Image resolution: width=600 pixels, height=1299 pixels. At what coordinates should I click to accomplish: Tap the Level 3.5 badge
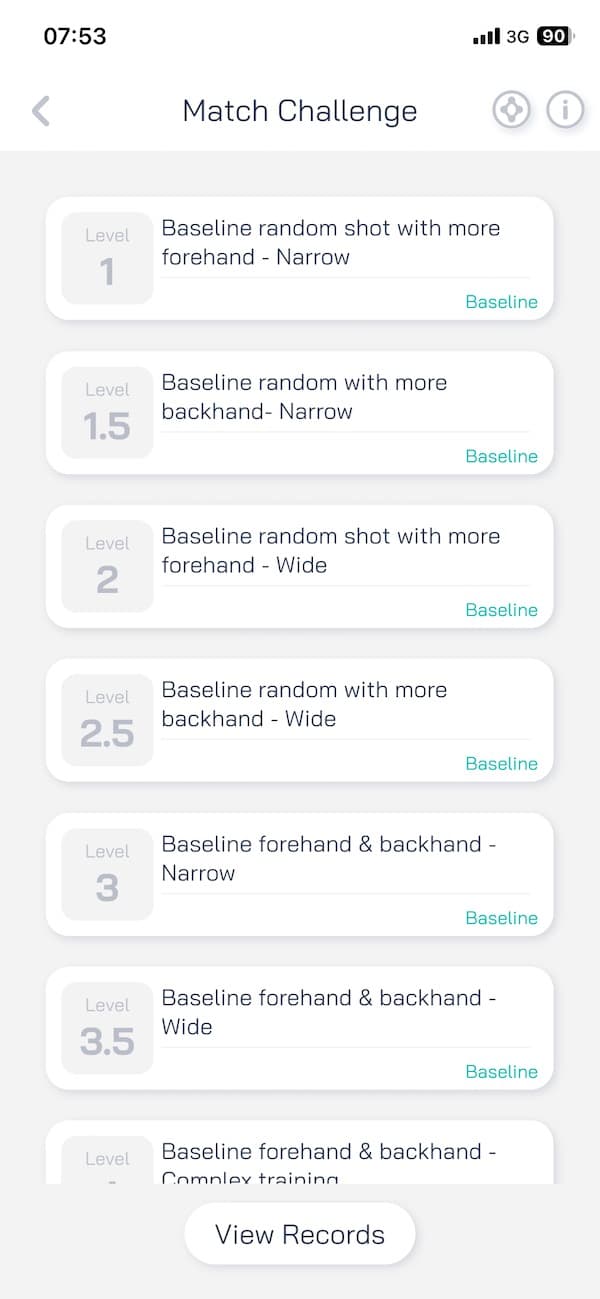pyautogui.click(x=107, y=1028)
